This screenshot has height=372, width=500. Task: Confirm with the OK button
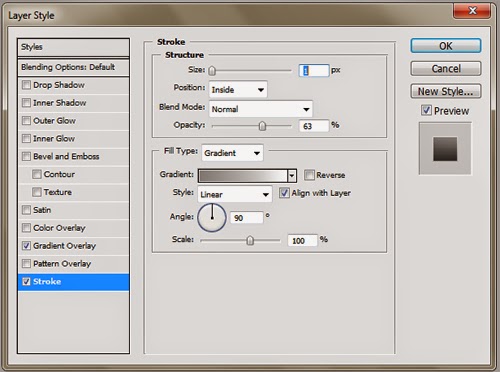[446, 46]
